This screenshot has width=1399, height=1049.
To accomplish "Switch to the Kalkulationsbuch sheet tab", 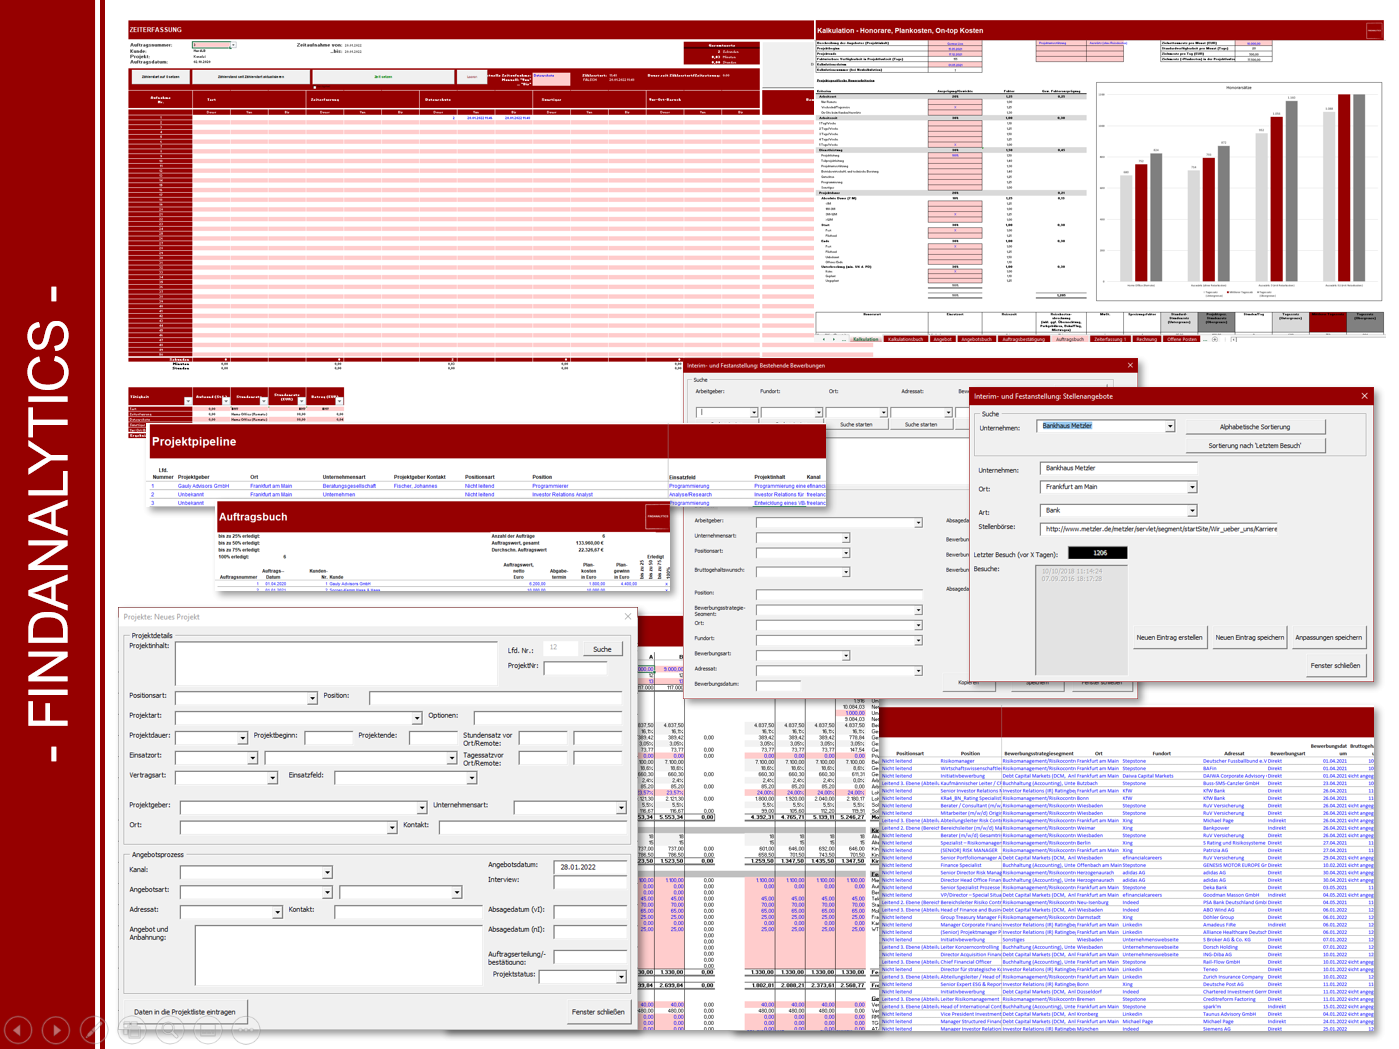I will 905,339.
